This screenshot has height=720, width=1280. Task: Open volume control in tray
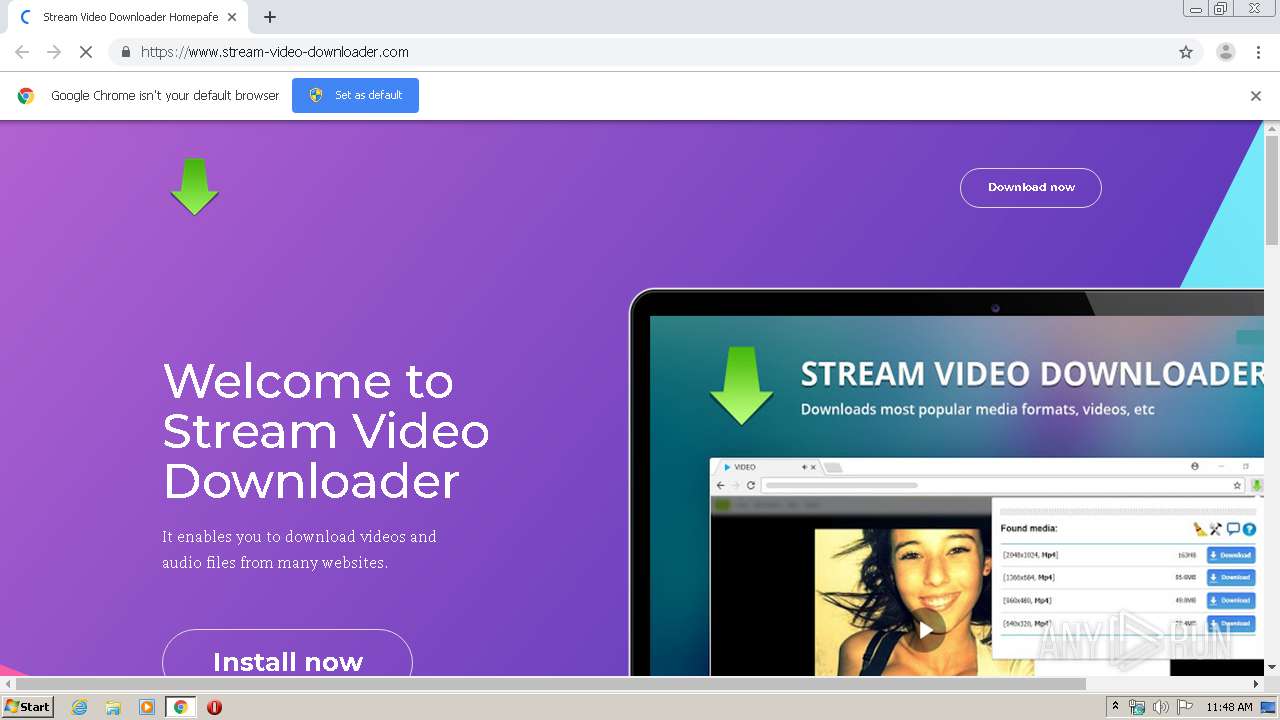coord(1161,707)
